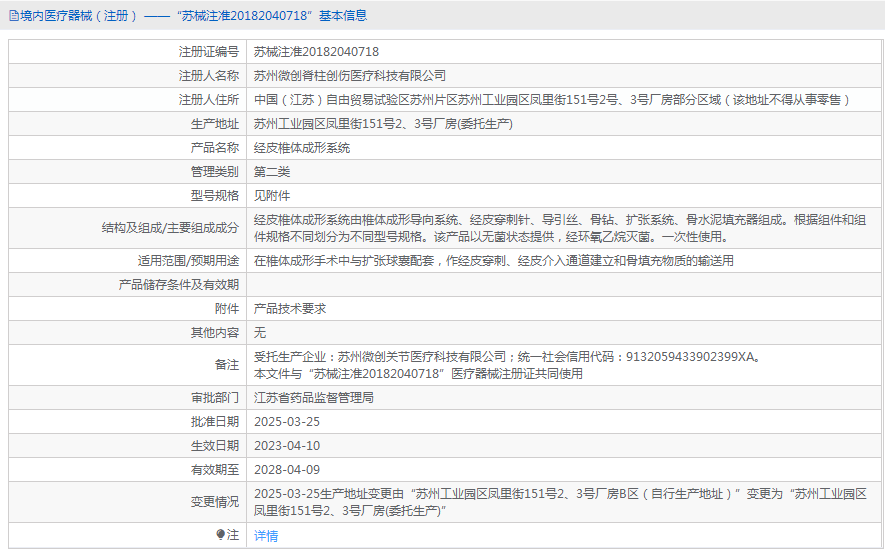The image size is (885, 554).
Task: Click the 产品名称 label
Action: tap(215, 148)
